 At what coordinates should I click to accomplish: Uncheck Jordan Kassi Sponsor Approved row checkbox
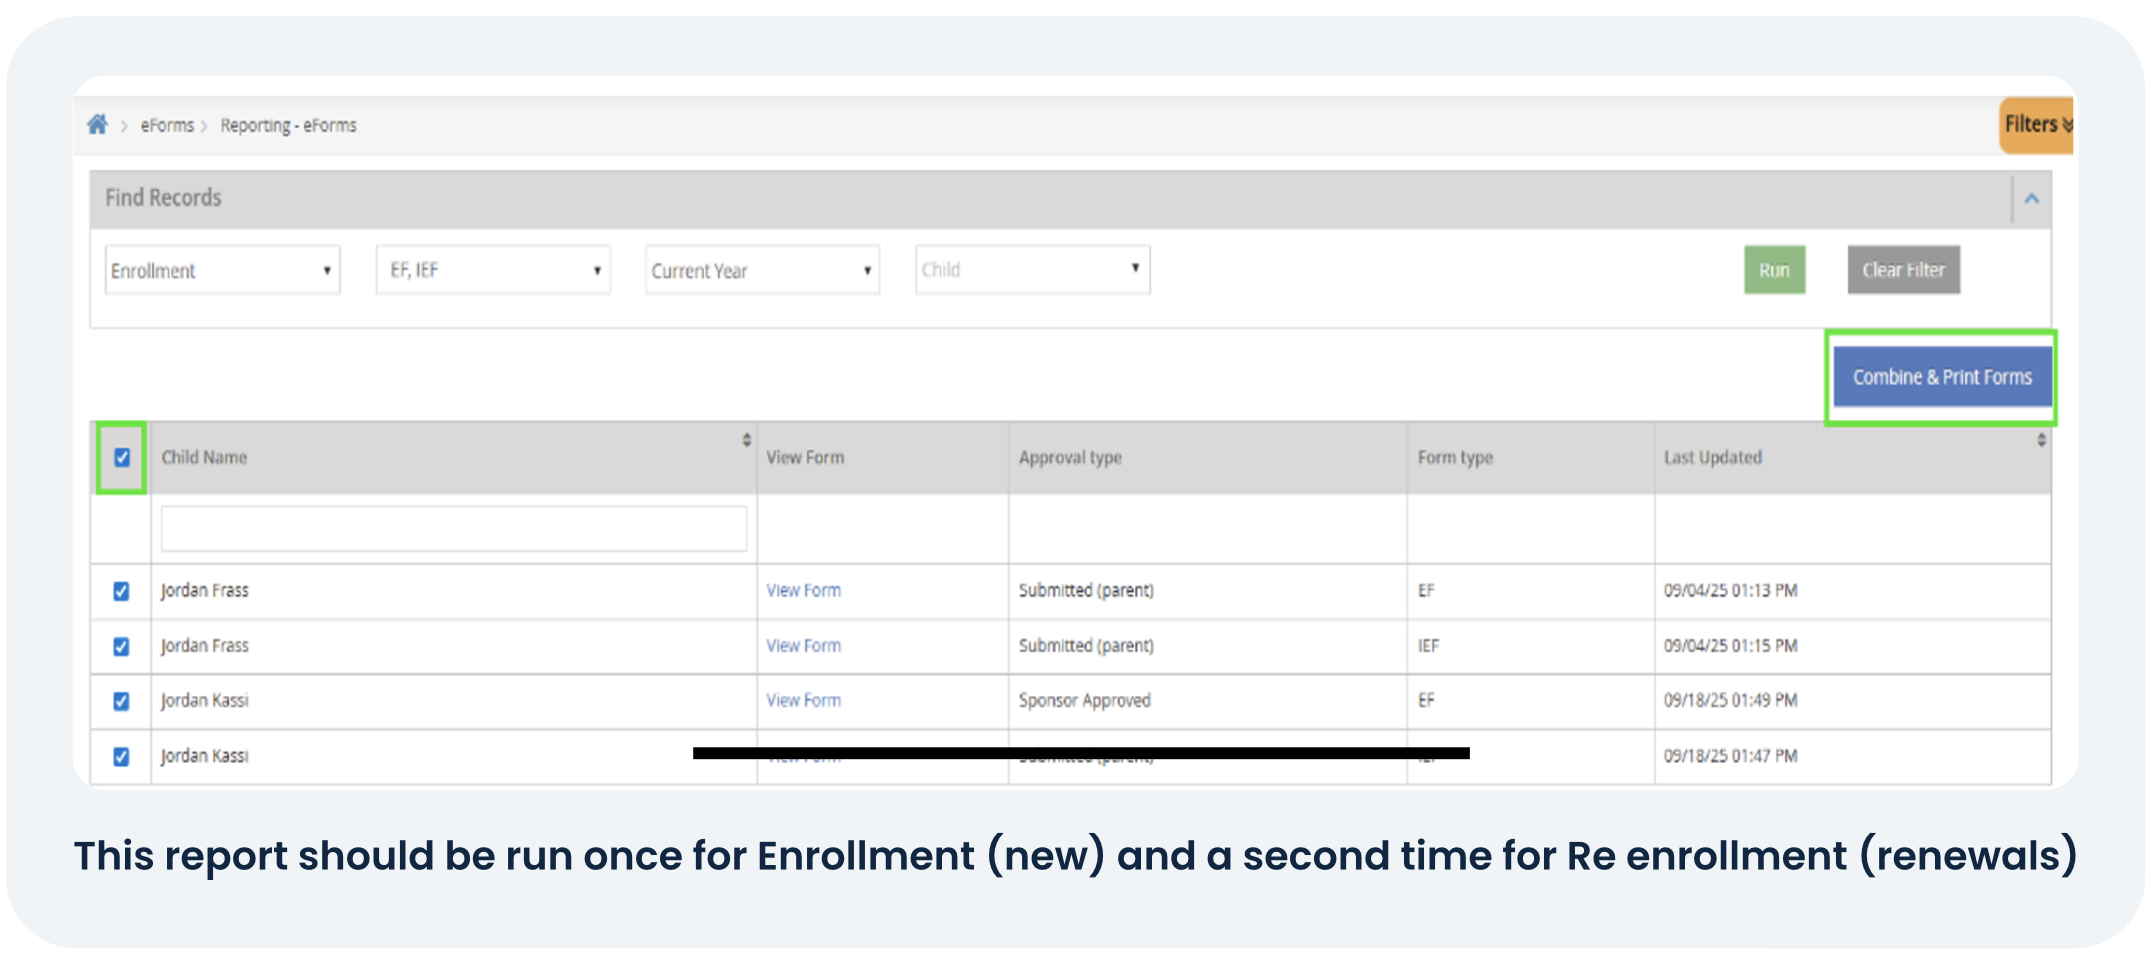(121, 701)
